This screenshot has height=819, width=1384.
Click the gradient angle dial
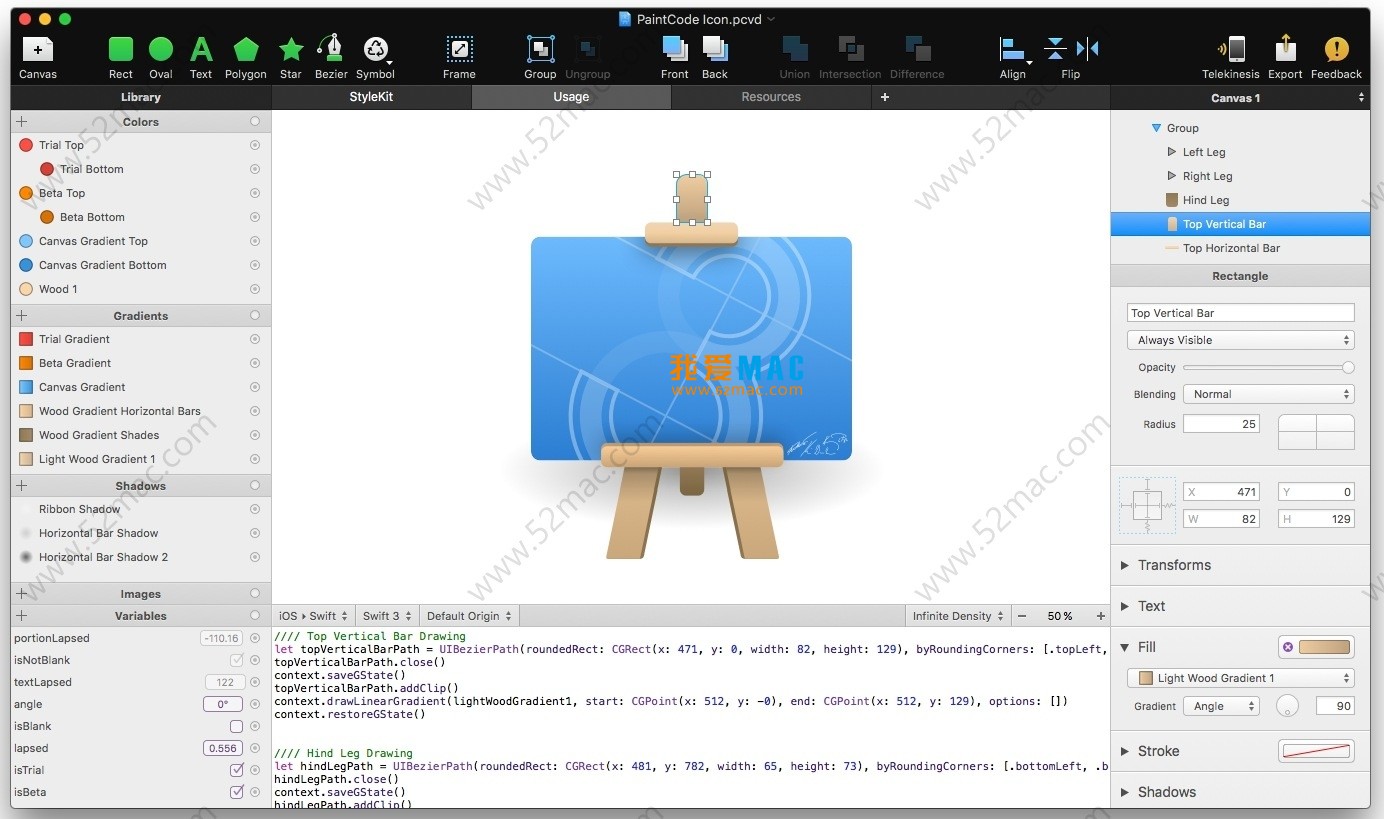click(1288, 706)
